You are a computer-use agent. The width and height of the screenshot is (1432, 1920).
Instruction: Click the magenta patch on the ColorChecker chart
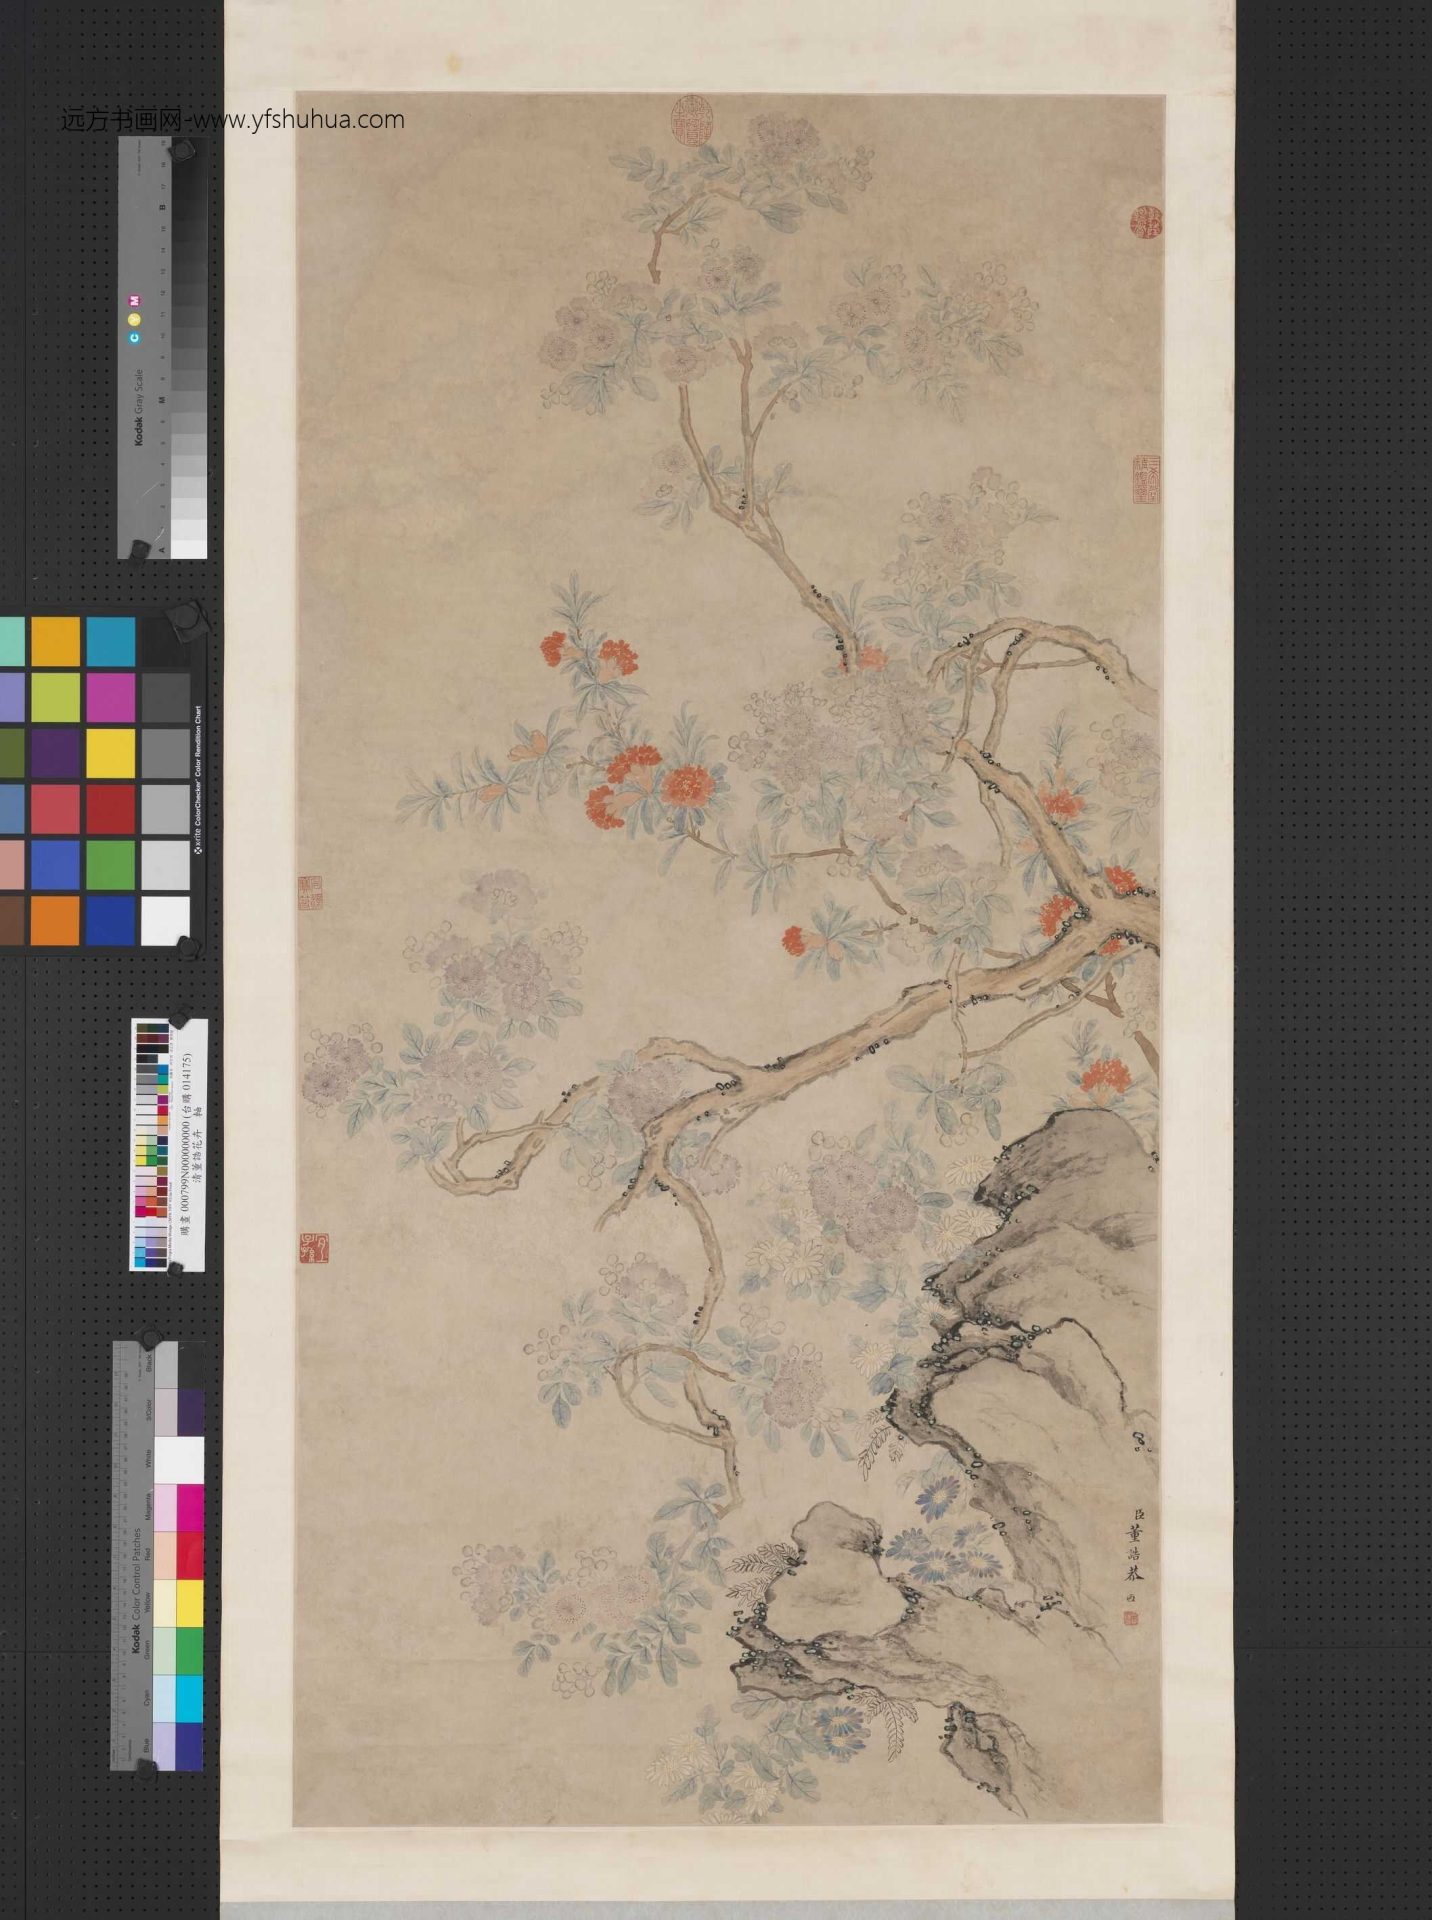click(x=110, y=697)
